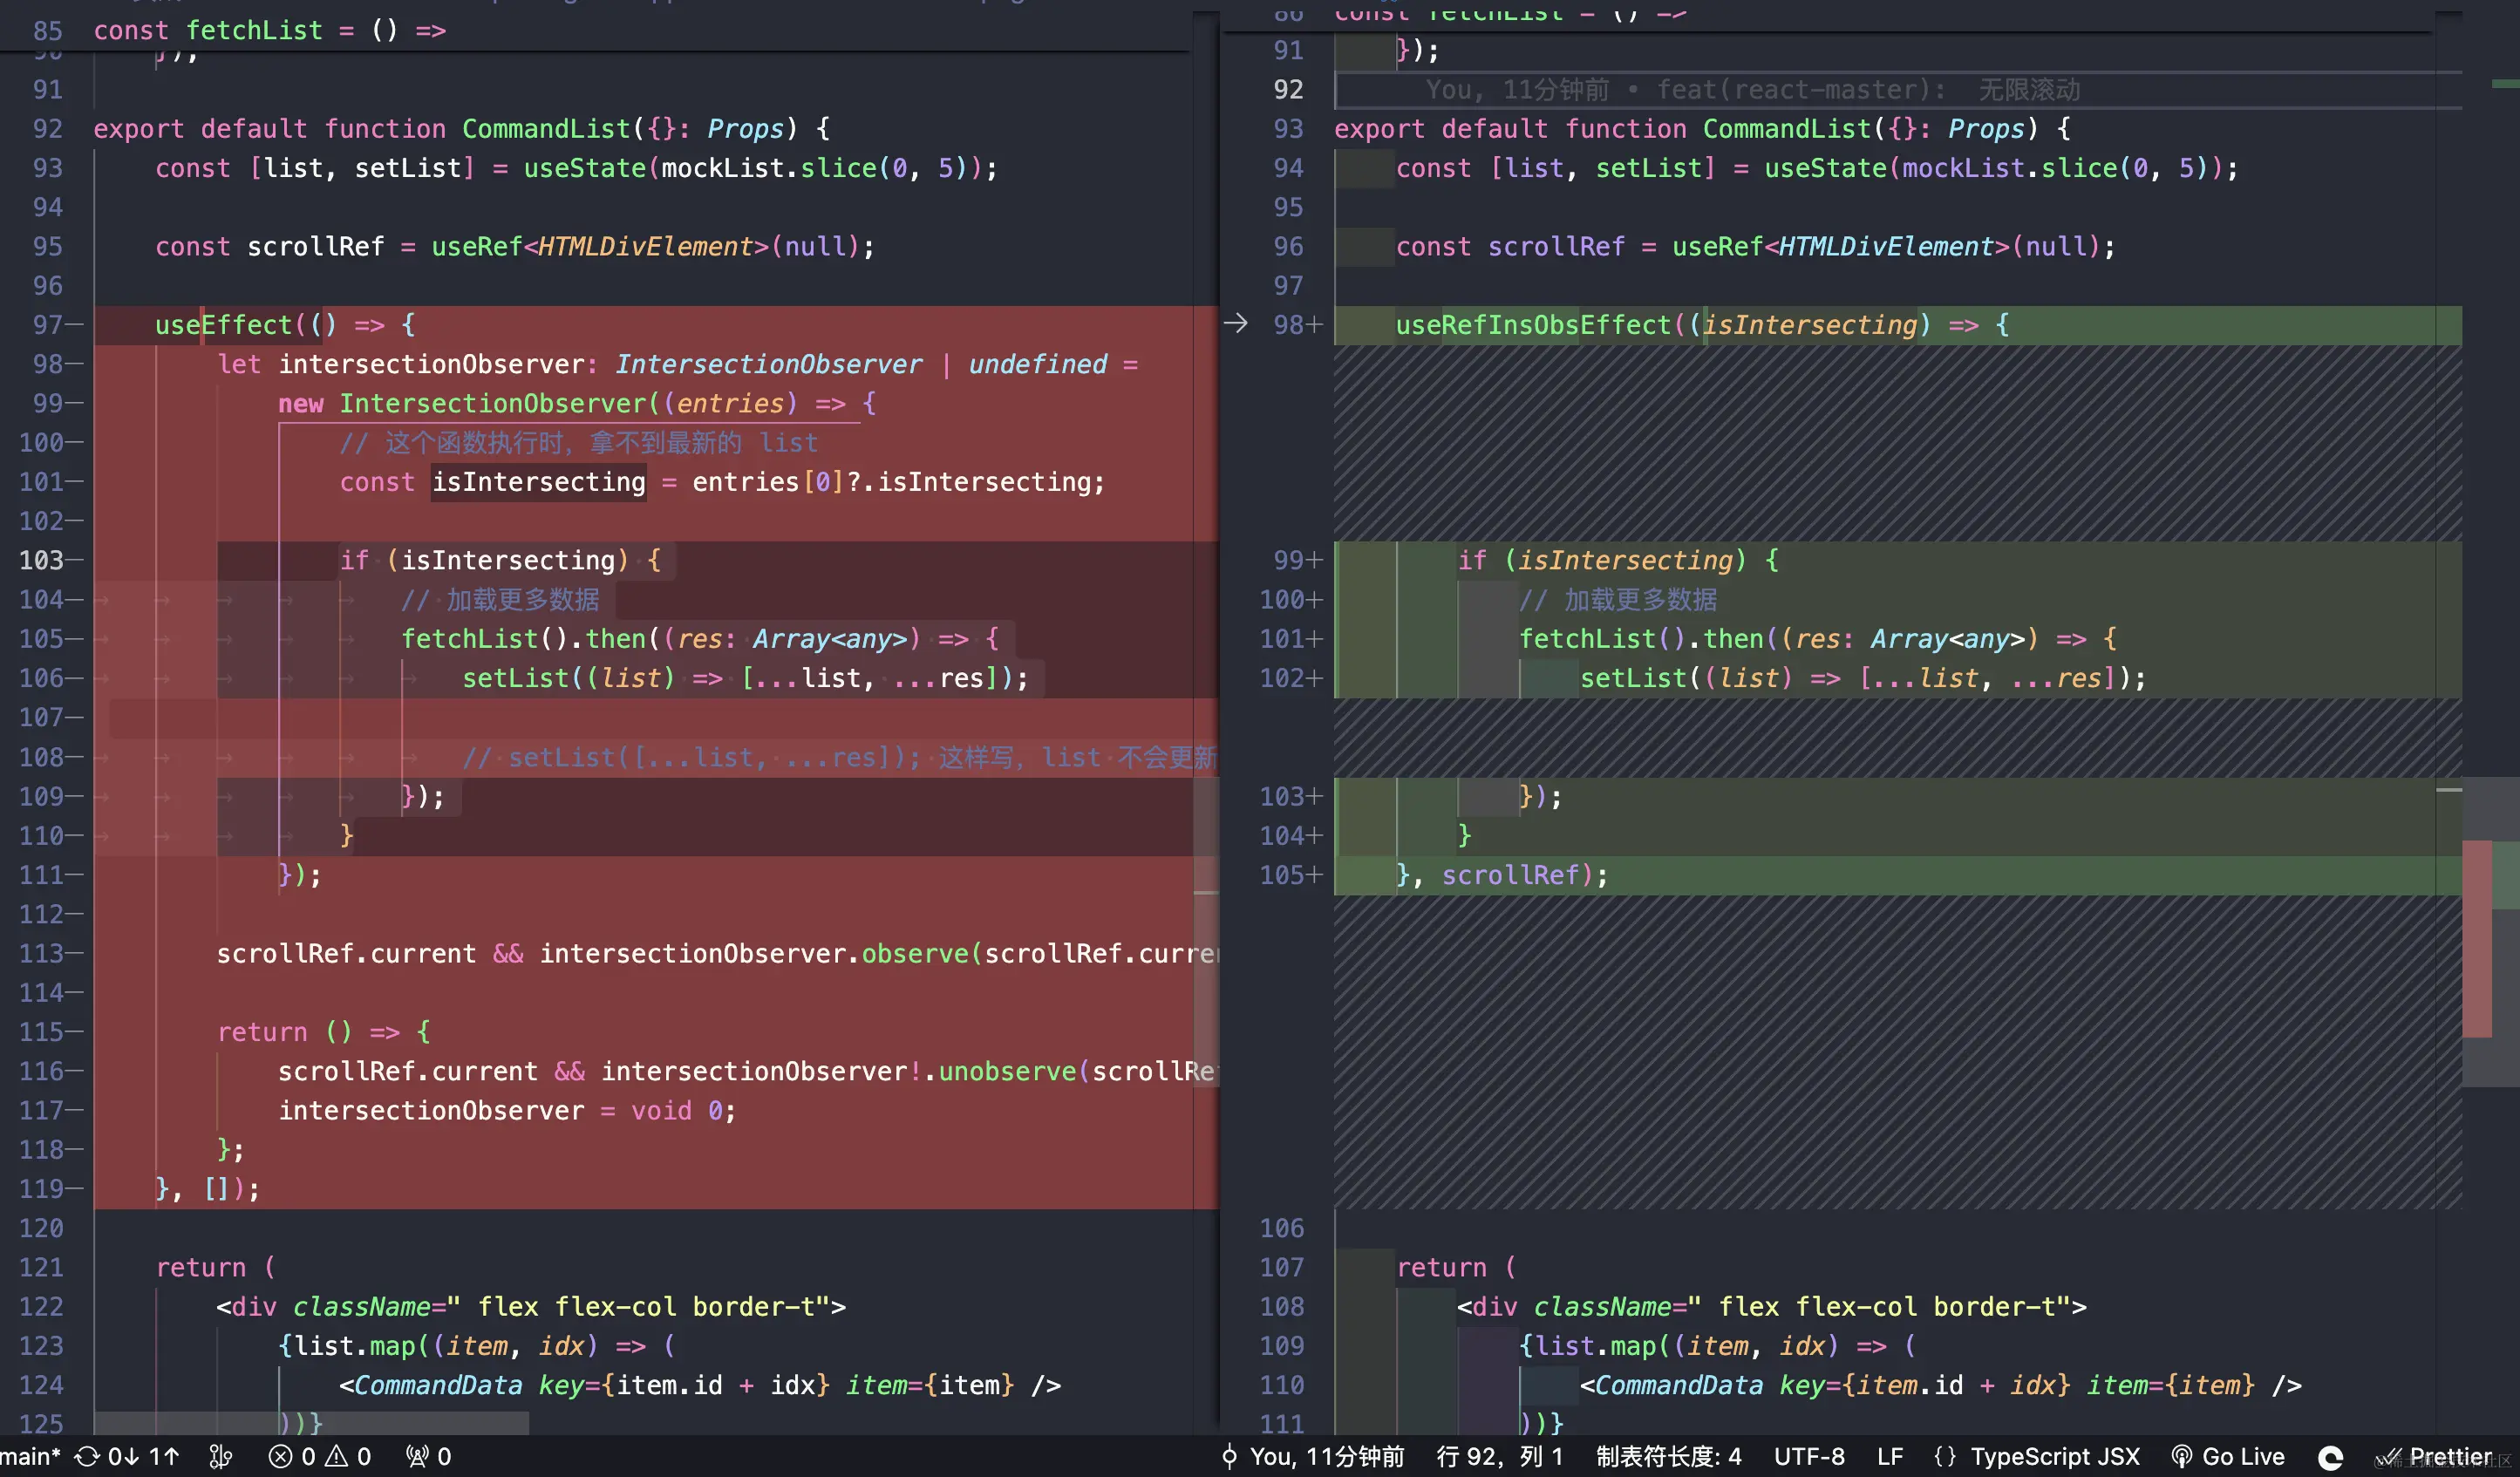This screenshot has width=2520, height=1477.
Task: Change indentation via '制表符长度: 4'
Action: (x=1669, y=1457)
